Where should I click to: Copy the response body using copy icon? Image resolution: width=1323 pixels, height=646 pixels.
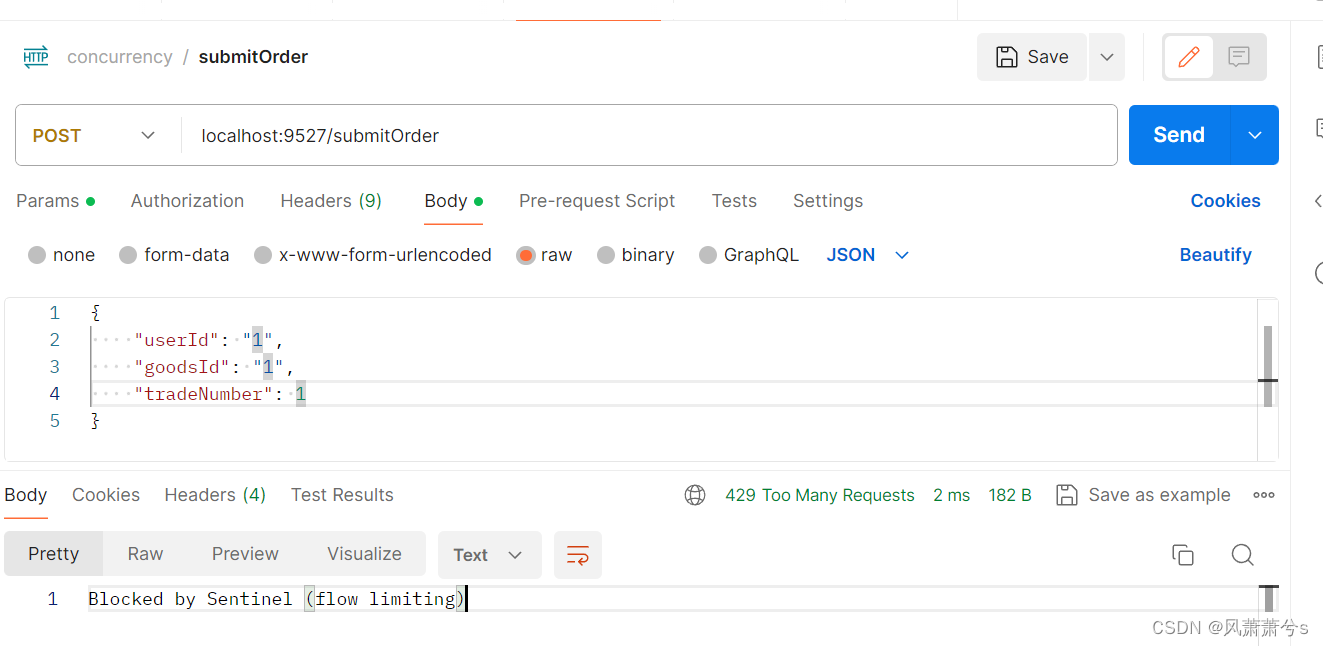point(1183,554)
